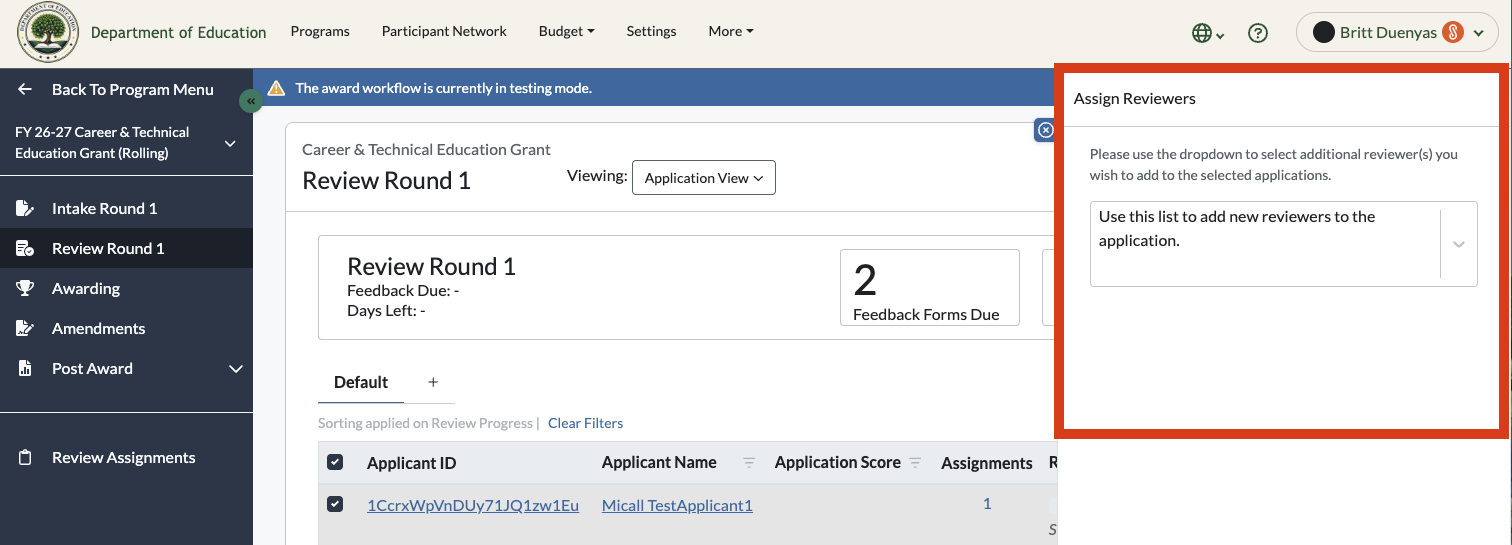Click the back arrow next to Back To Program Menu
The width and height of the screenshot is (1512, 545).
pyautogui.click(x=25, y=89)
